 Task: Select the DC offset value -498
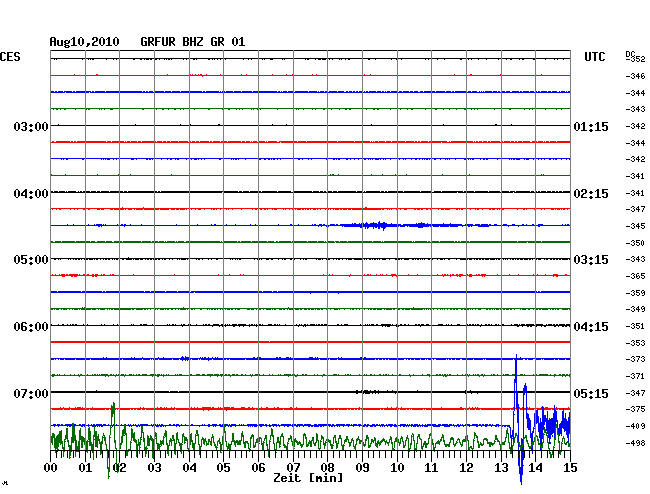[x=635, y=443]
